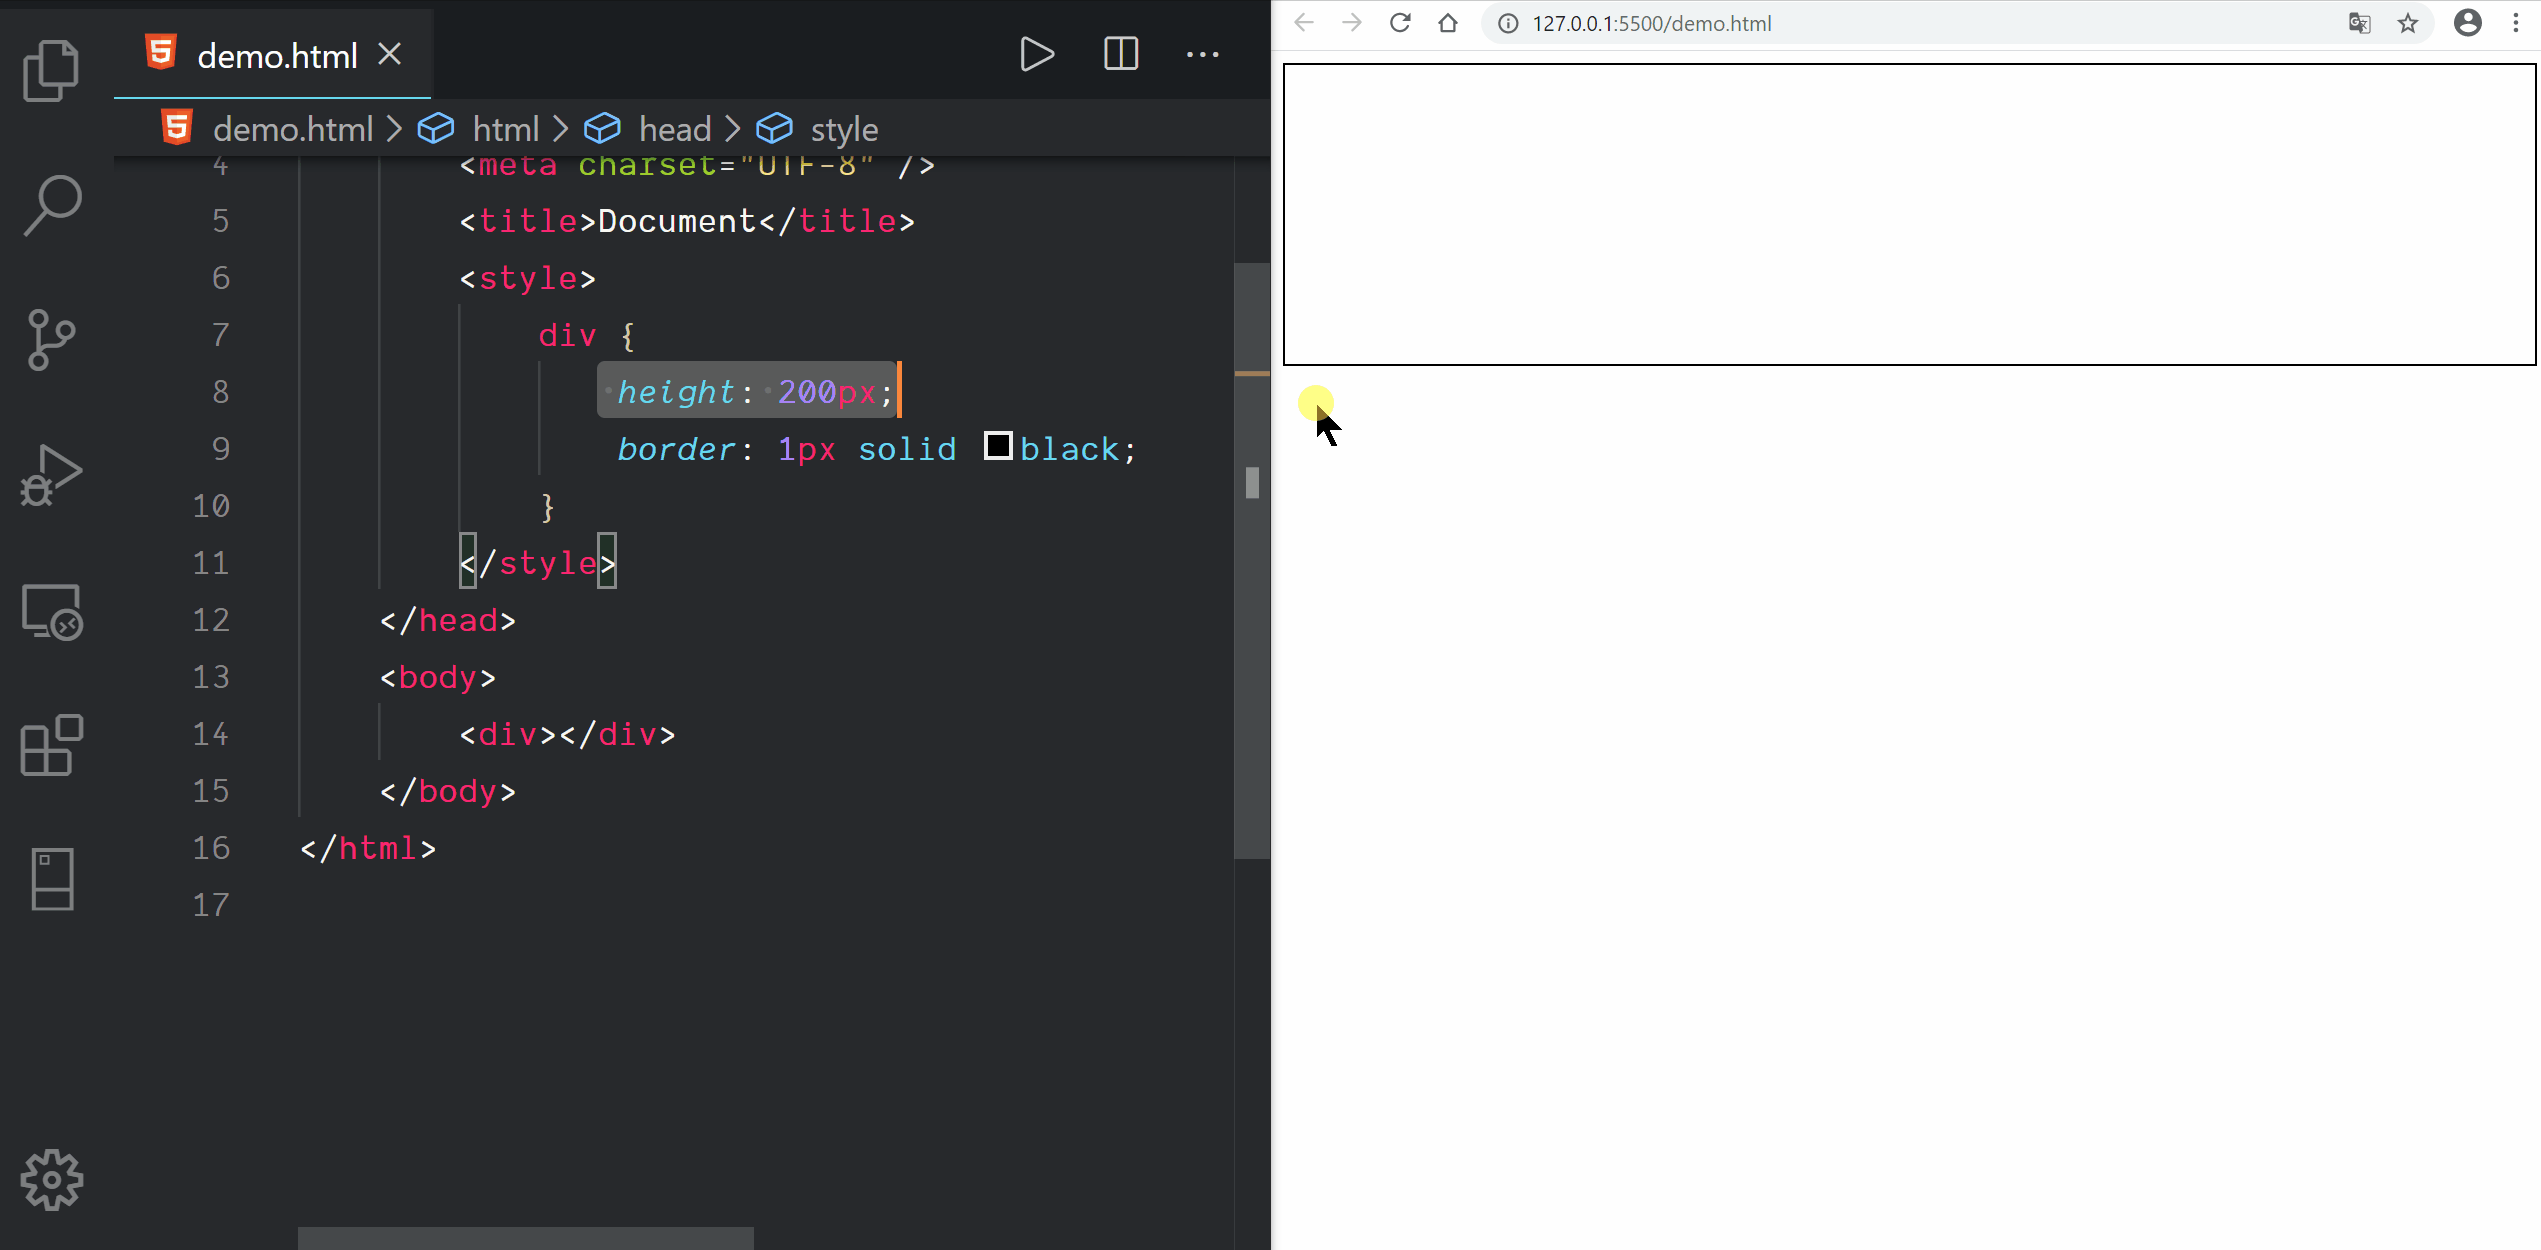Image resolution: width=2541 pixels, height=1250 pixels.
Task: Reload the browser page
Action: point(1400,23)
